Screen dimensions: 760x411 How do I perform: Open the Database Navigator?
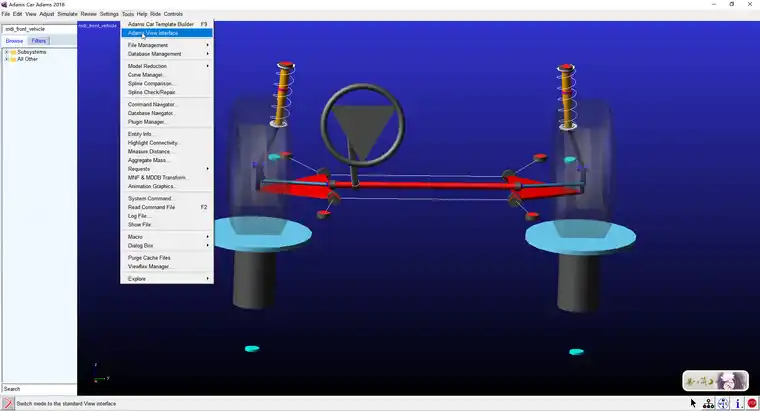(x=167, y=113)
